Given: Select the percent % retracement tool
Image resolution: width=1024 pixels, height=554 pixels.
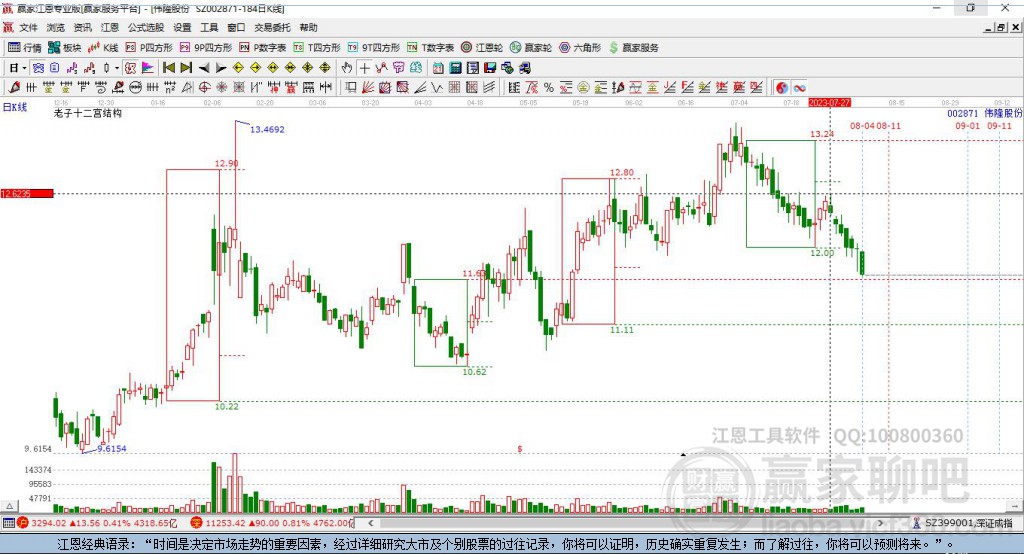Looking at the screenshot, I should (549, 88).
